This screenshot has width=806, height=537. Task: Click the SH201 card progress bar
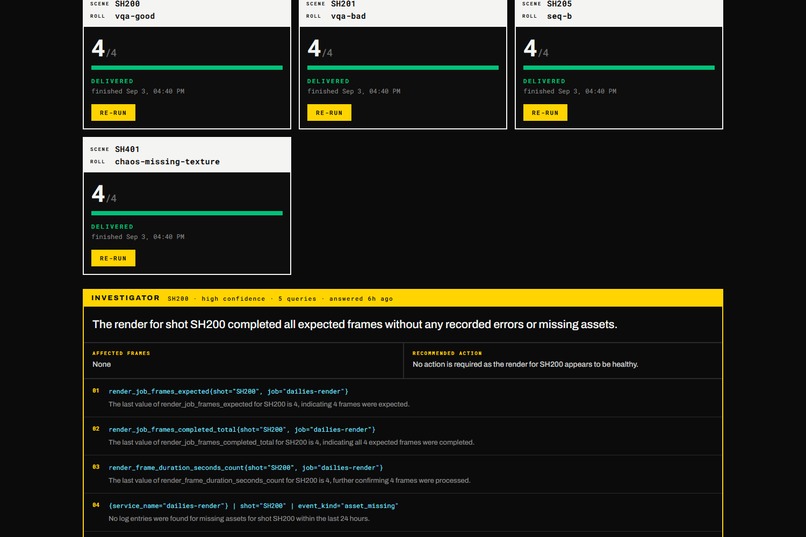(402, 67)
